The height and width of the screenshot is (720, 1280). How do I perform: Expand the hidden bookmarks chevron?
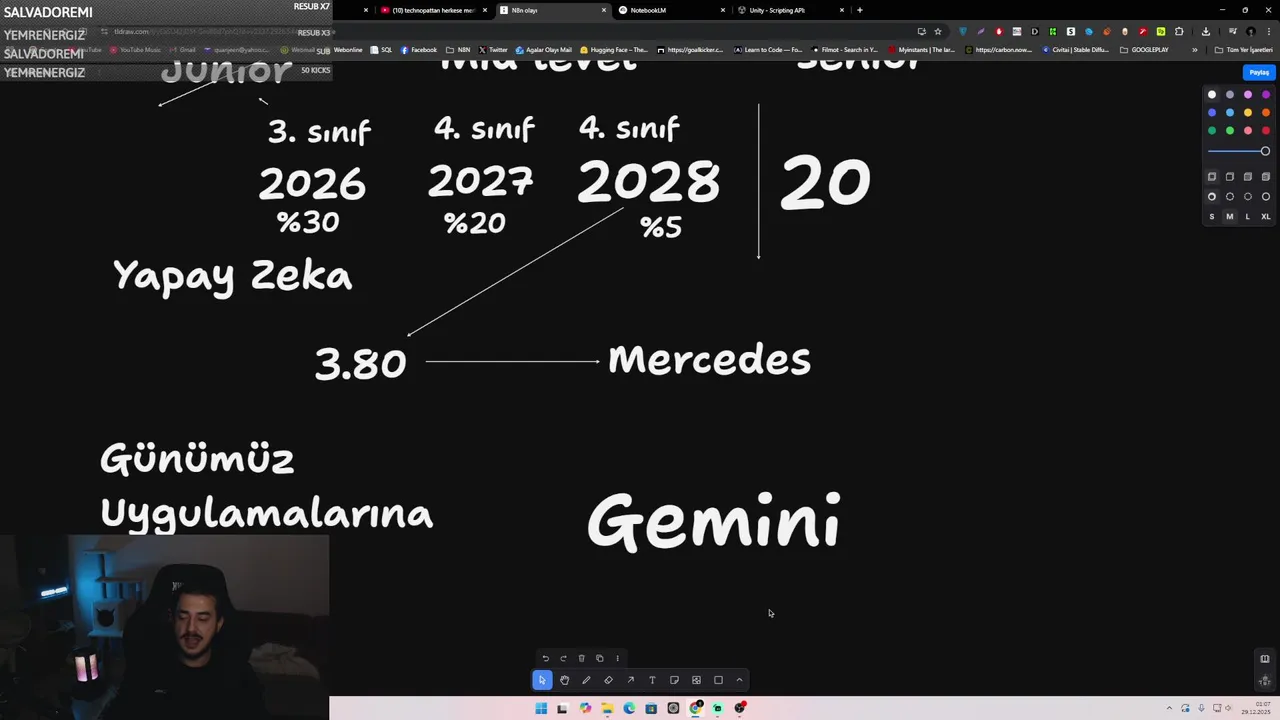[1194, 50]
